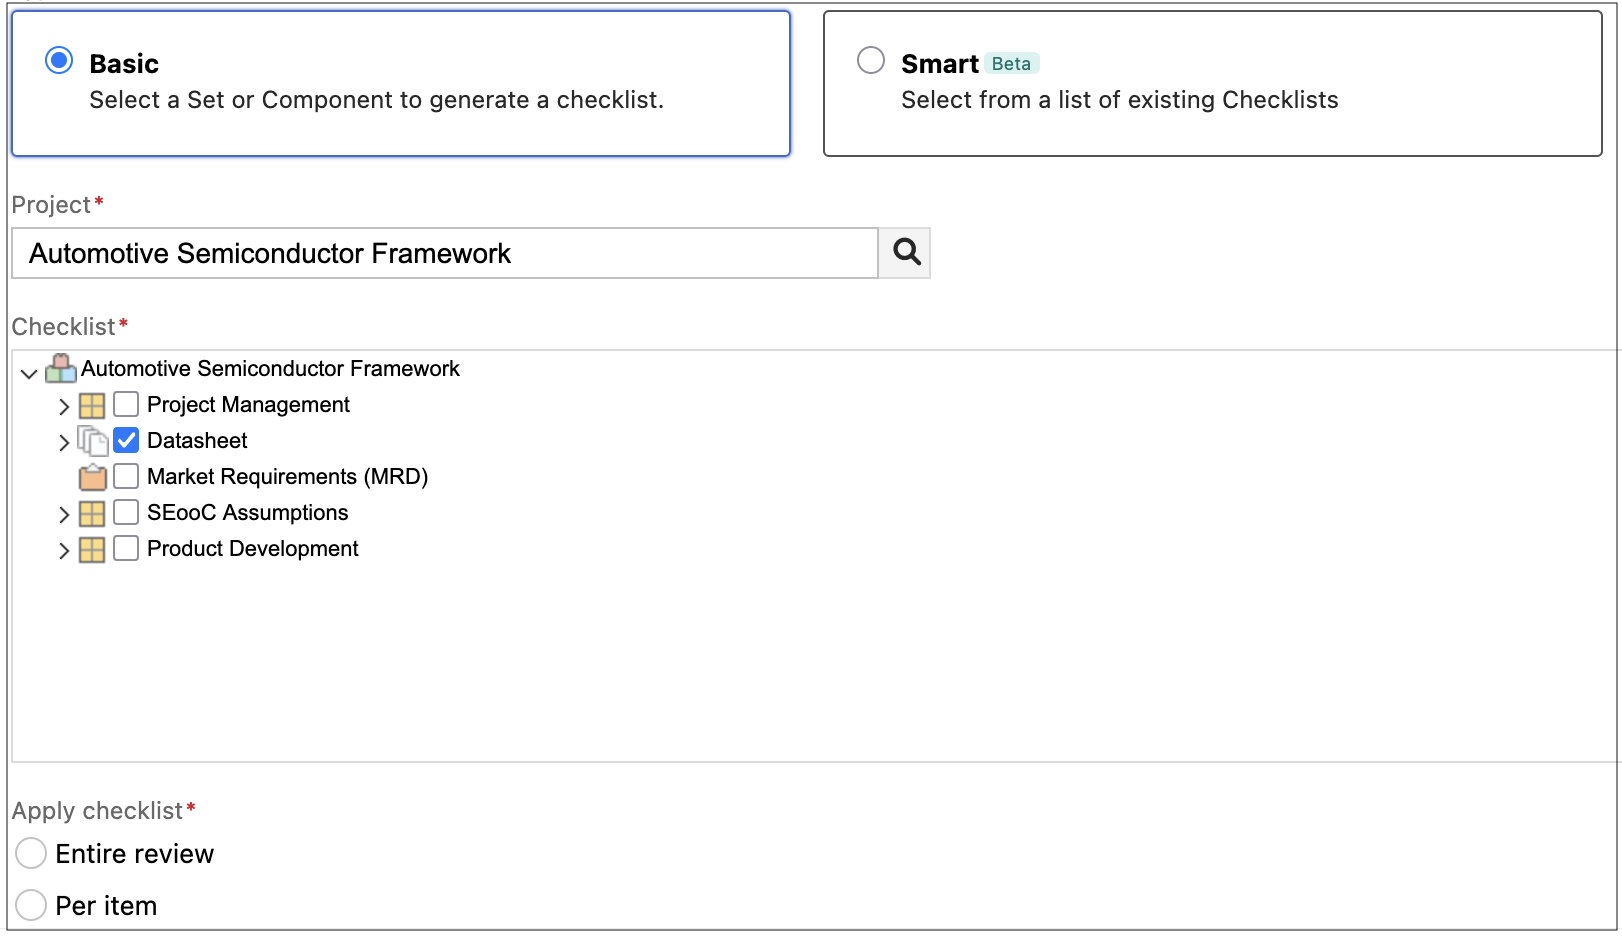
Task: Click the SEooC Assumptions set icon
Action: (92, 513)
